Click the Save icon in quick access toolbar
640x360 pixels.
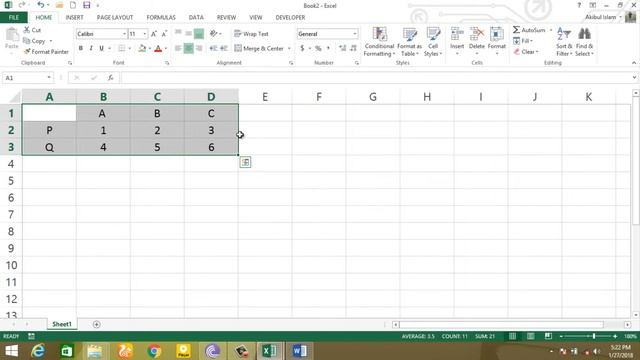coord(87,5)
